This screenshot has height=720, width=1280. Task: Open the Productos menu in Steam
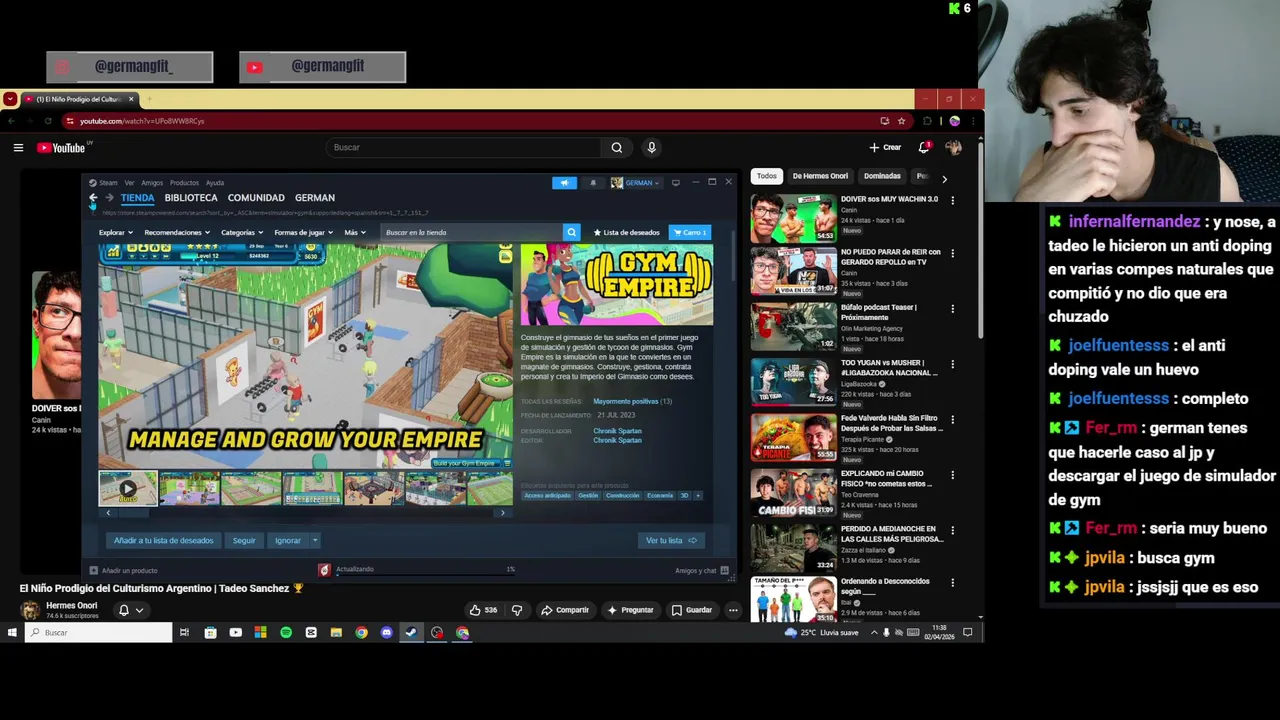(184, 183)
